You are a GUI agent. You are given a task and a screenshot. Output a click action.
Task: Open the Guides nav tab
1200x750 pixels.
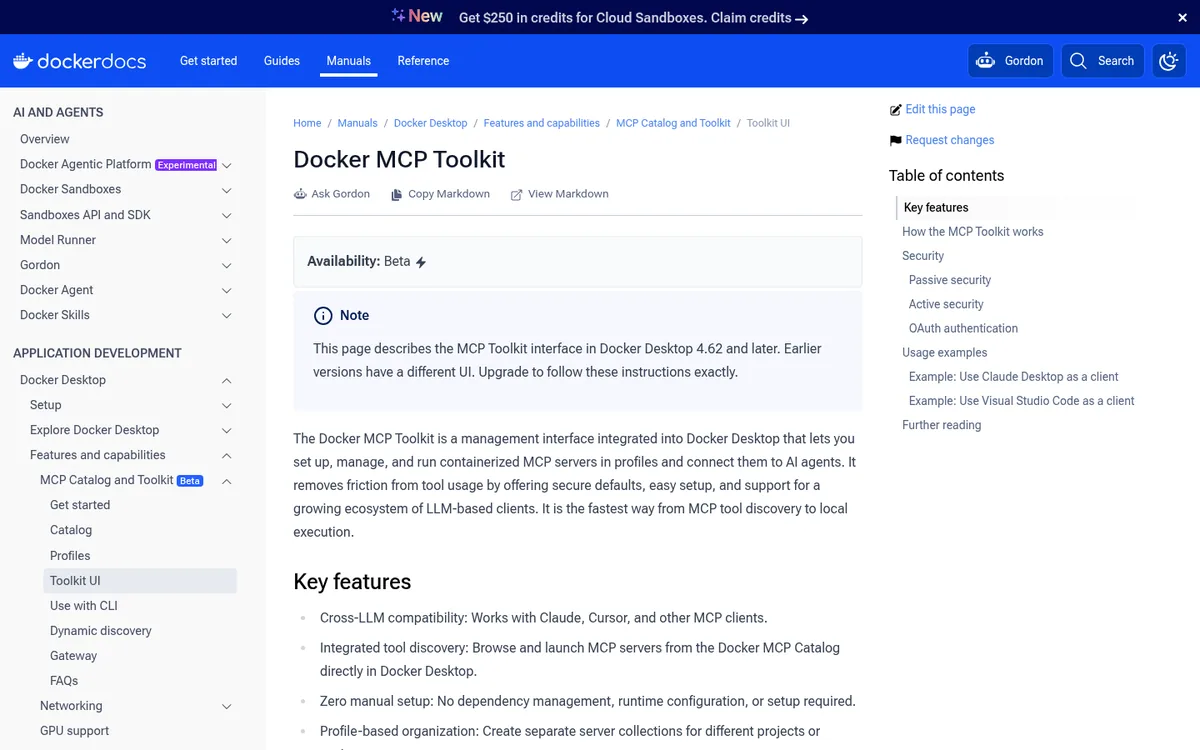(x=282, y=61)
